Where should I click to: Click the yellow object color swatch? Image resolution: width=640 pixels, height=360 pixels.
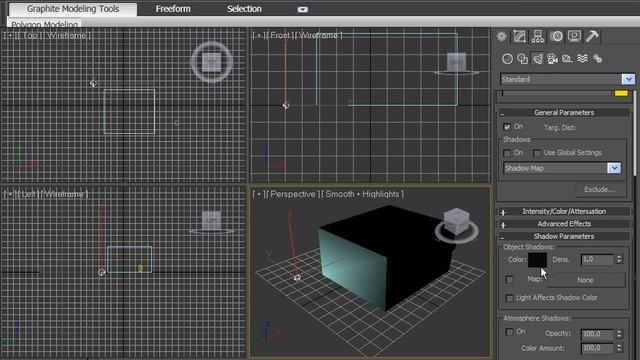pos(621,93)
